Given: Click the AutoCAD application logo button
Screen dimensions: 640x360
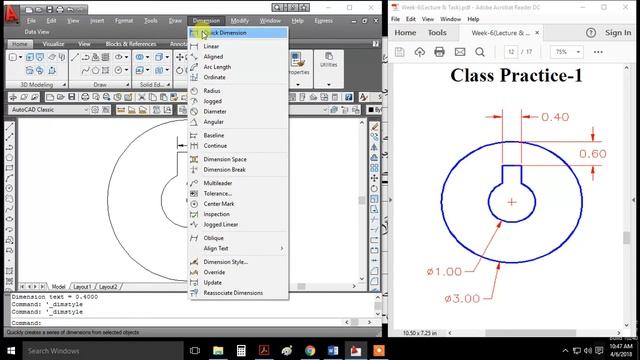Looking at the screenshot, I should pos(12,15).
